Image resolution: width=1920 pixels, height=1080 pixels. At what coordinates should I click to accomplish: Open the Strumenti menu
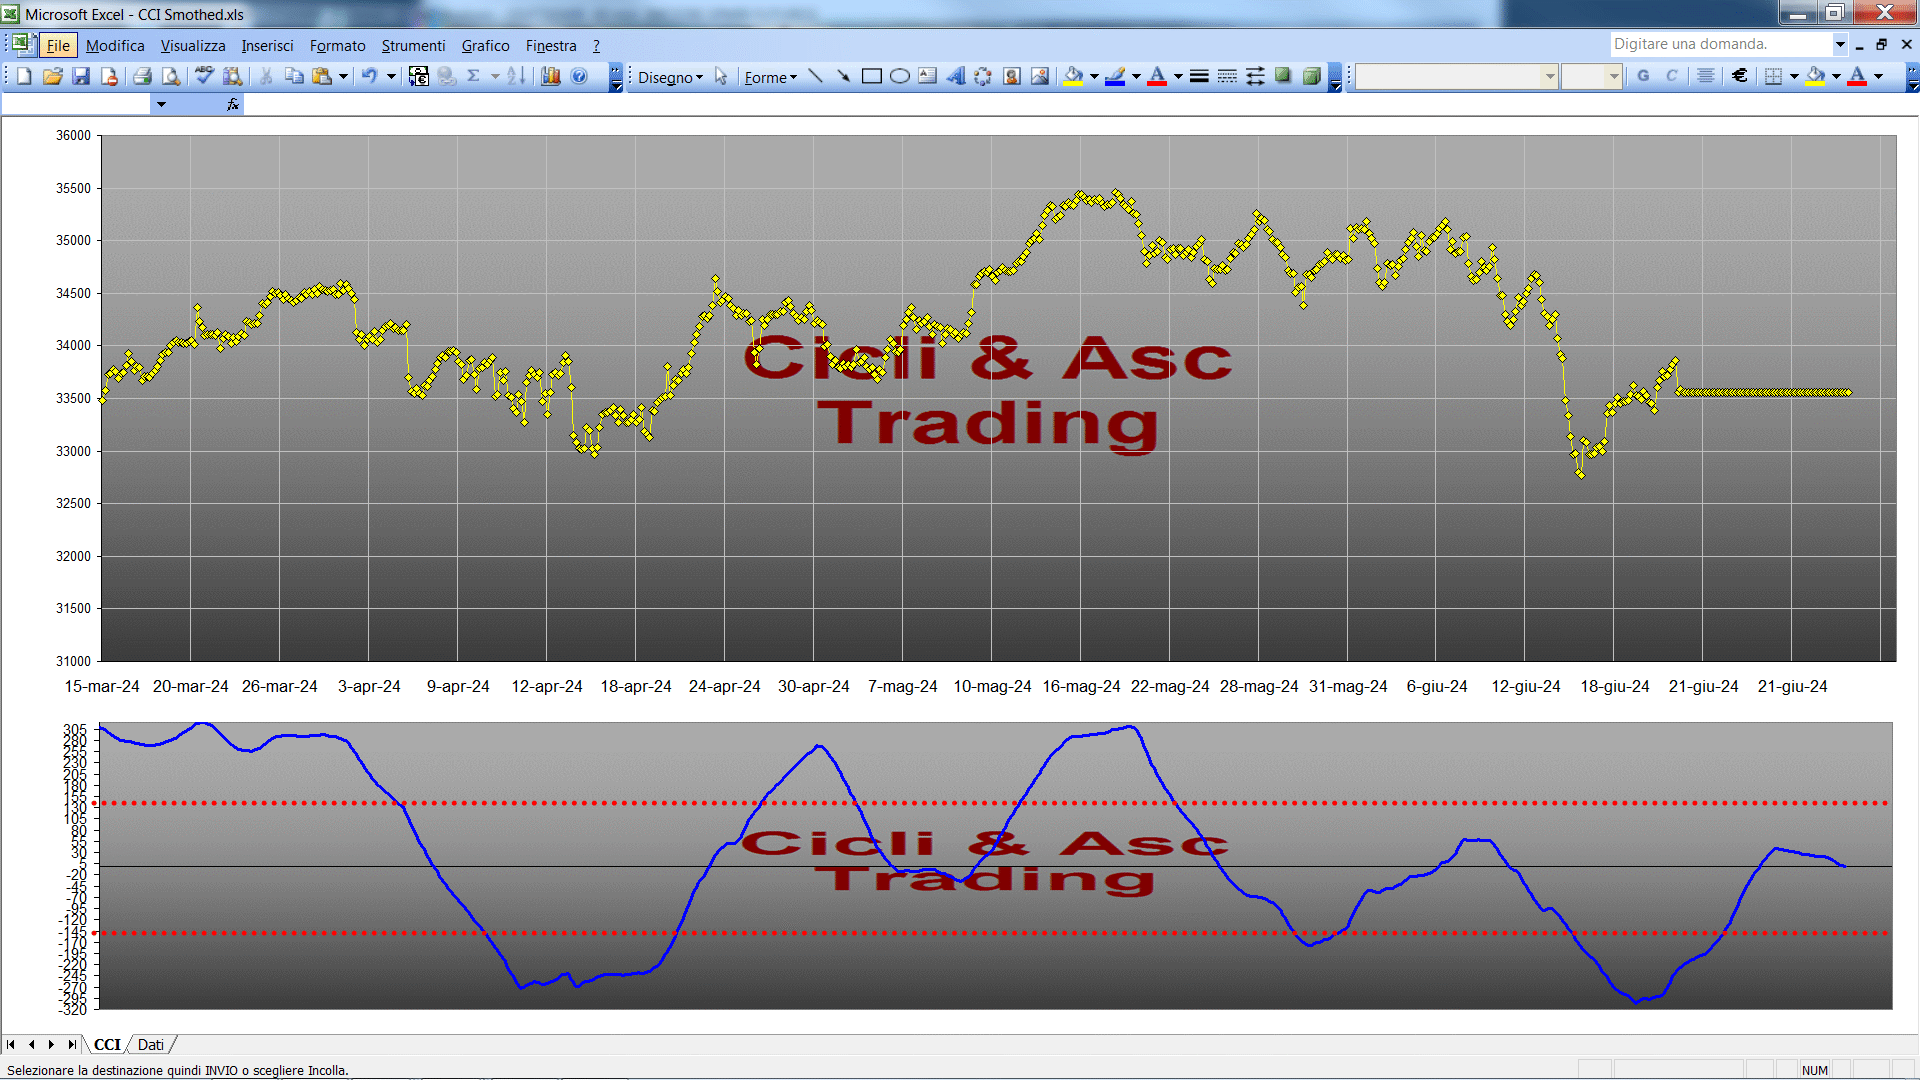point(413,45)
